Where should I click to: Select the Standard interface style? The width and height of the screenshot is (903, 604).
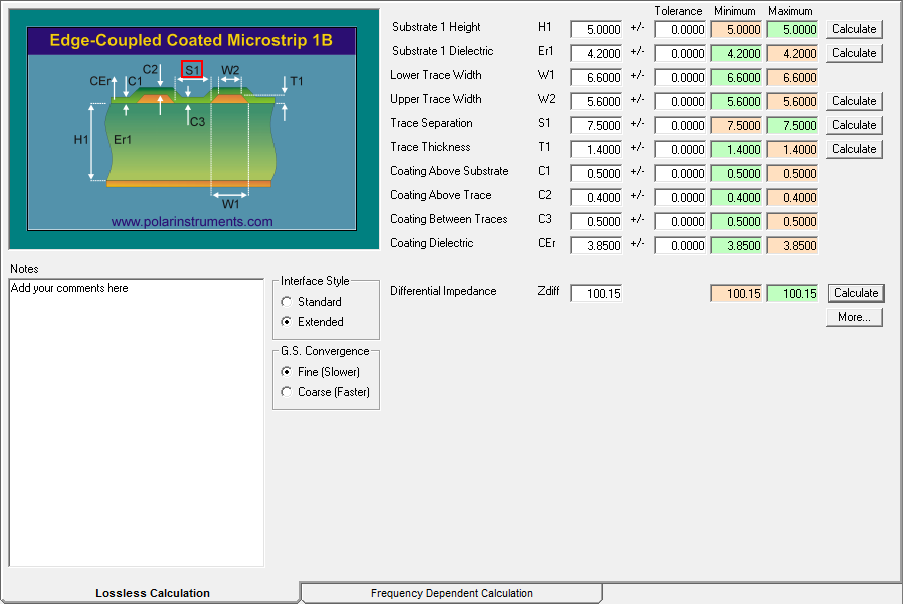288,302
